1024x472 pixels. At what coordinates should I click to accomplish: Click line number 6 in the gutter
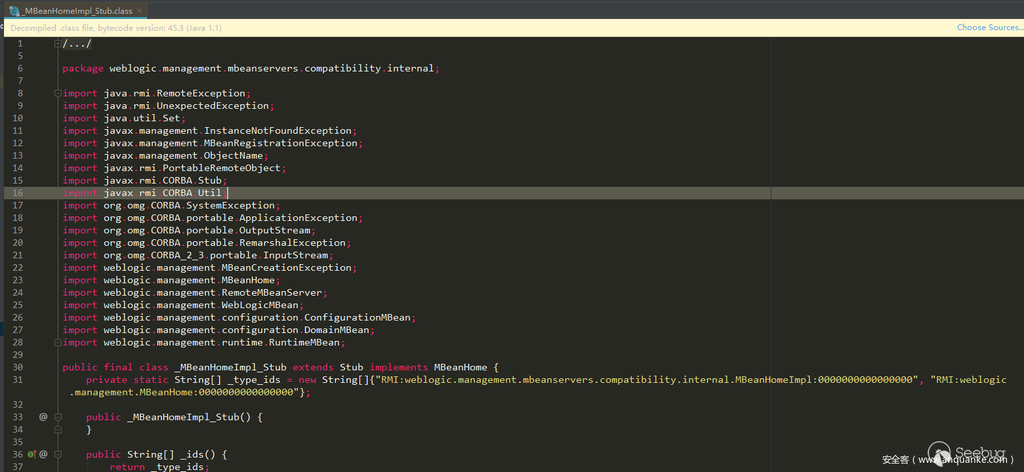coord(20,69)
